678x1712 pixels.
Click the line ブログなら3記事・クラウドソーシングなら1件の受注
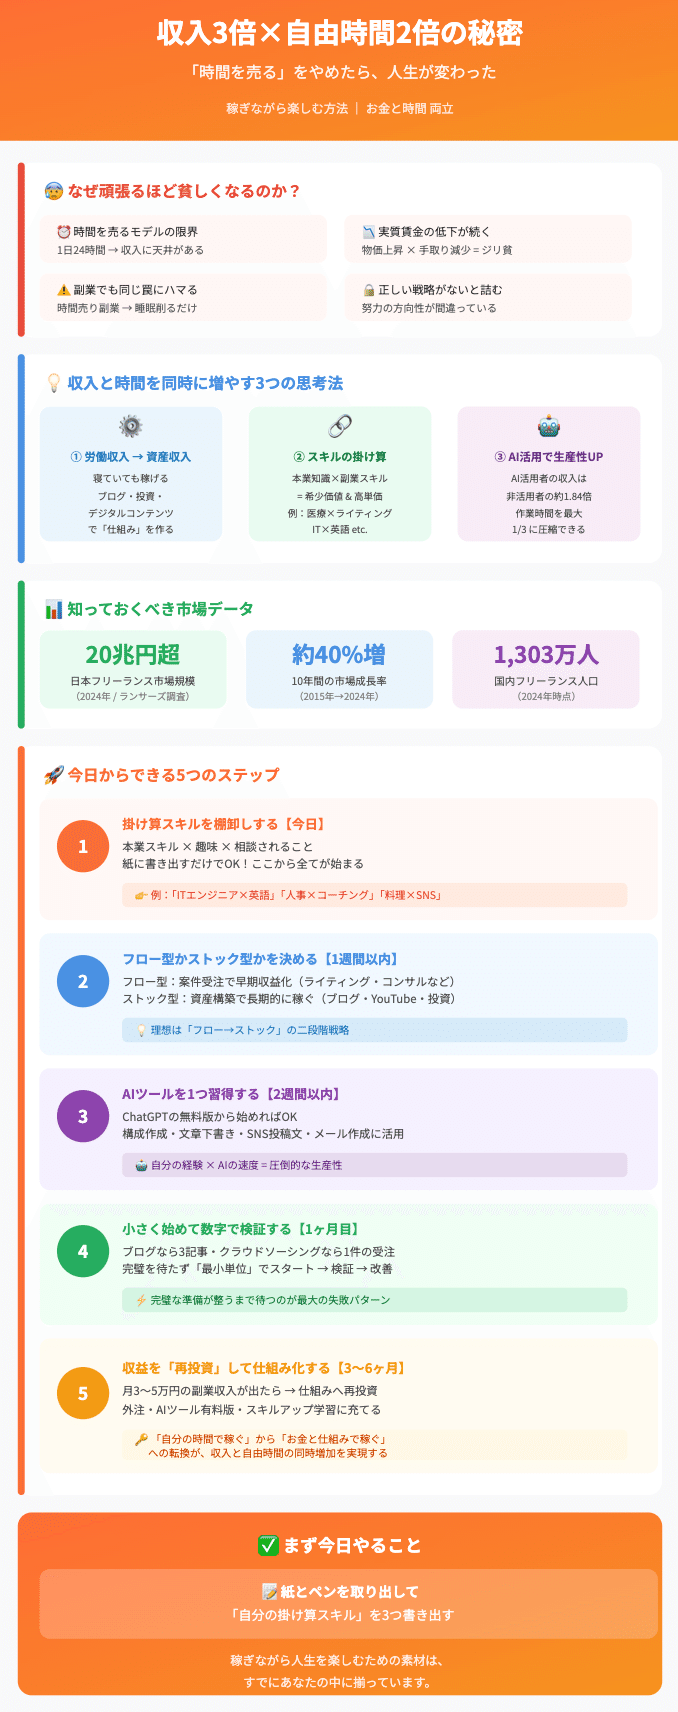coord(258,1252)
